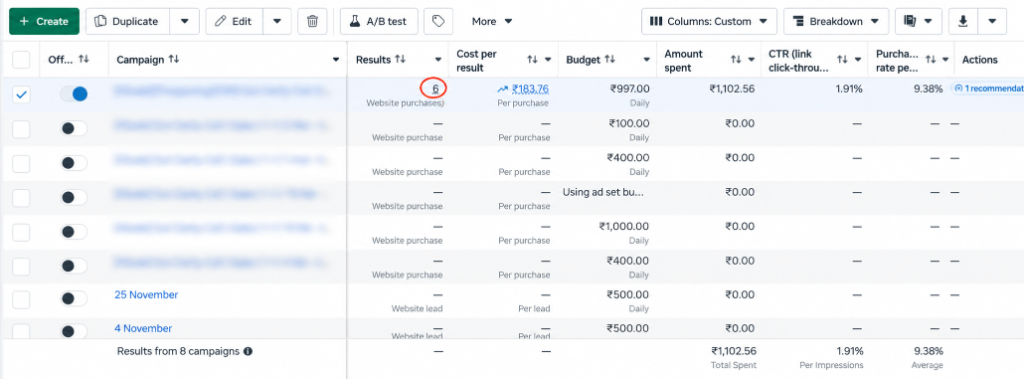This screenshot has height=379, width=1024.
Task: Click the tag label icon
Action: [x=438, y=22]
